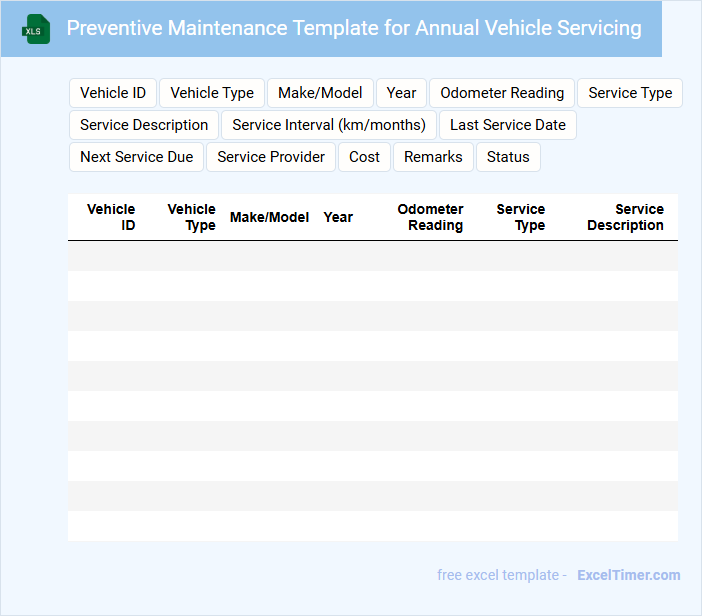This screenshot has height=616, width=702.
Task: Click the Remarks tag
Action: coord(434,157)
